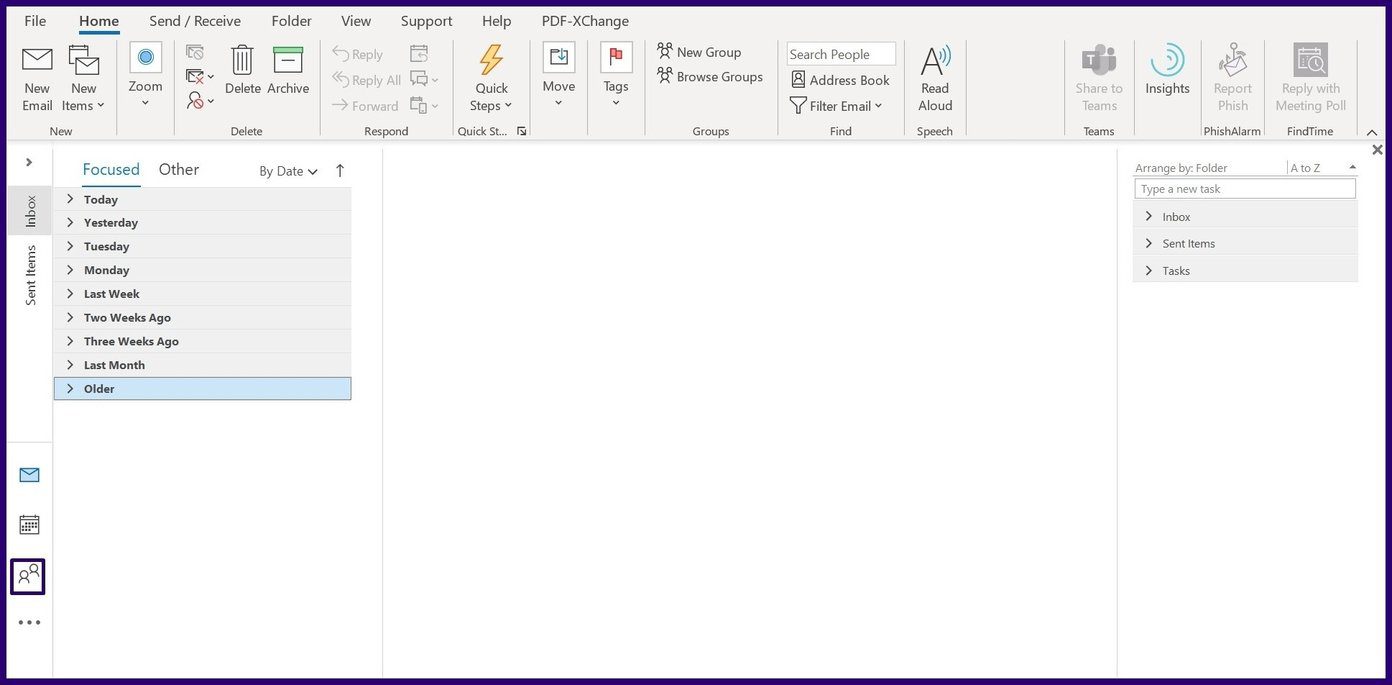Open Junk email dropdown icon

(x=200, y=100)
